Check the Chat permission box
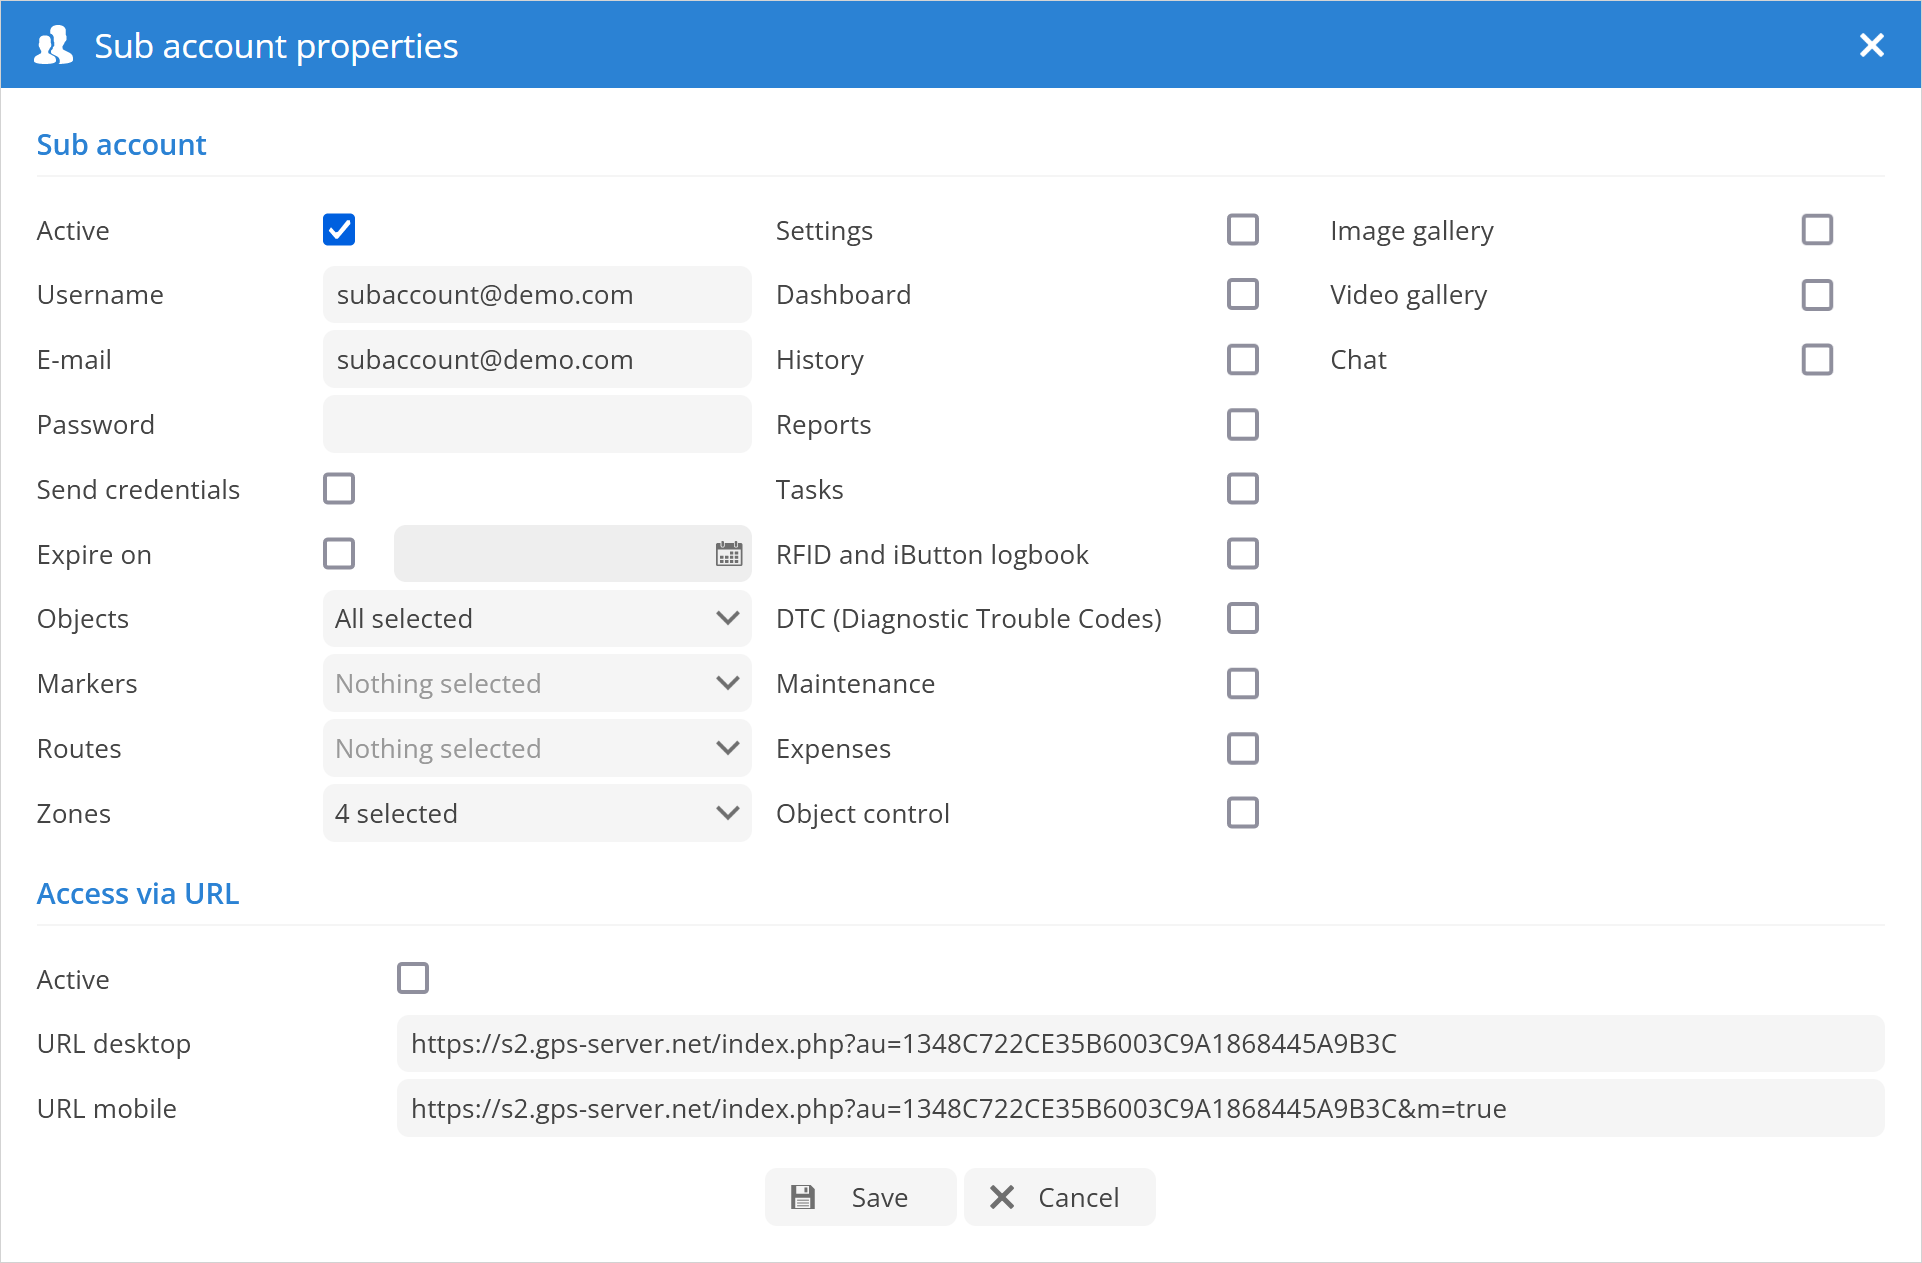1922x1263 pixels. point(1816,360)
